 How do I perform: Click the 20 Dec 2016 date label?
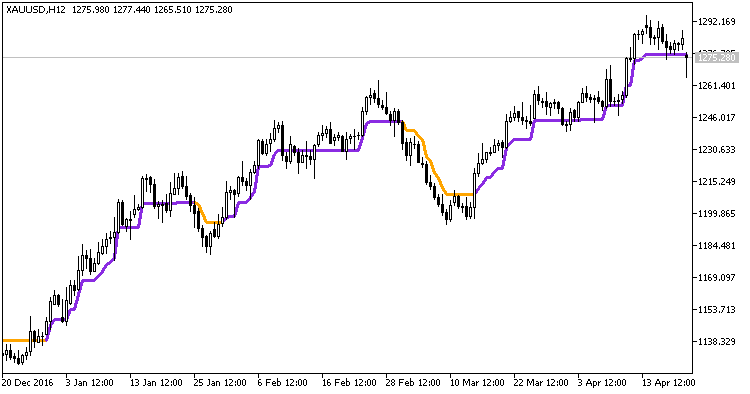[27, 383]
